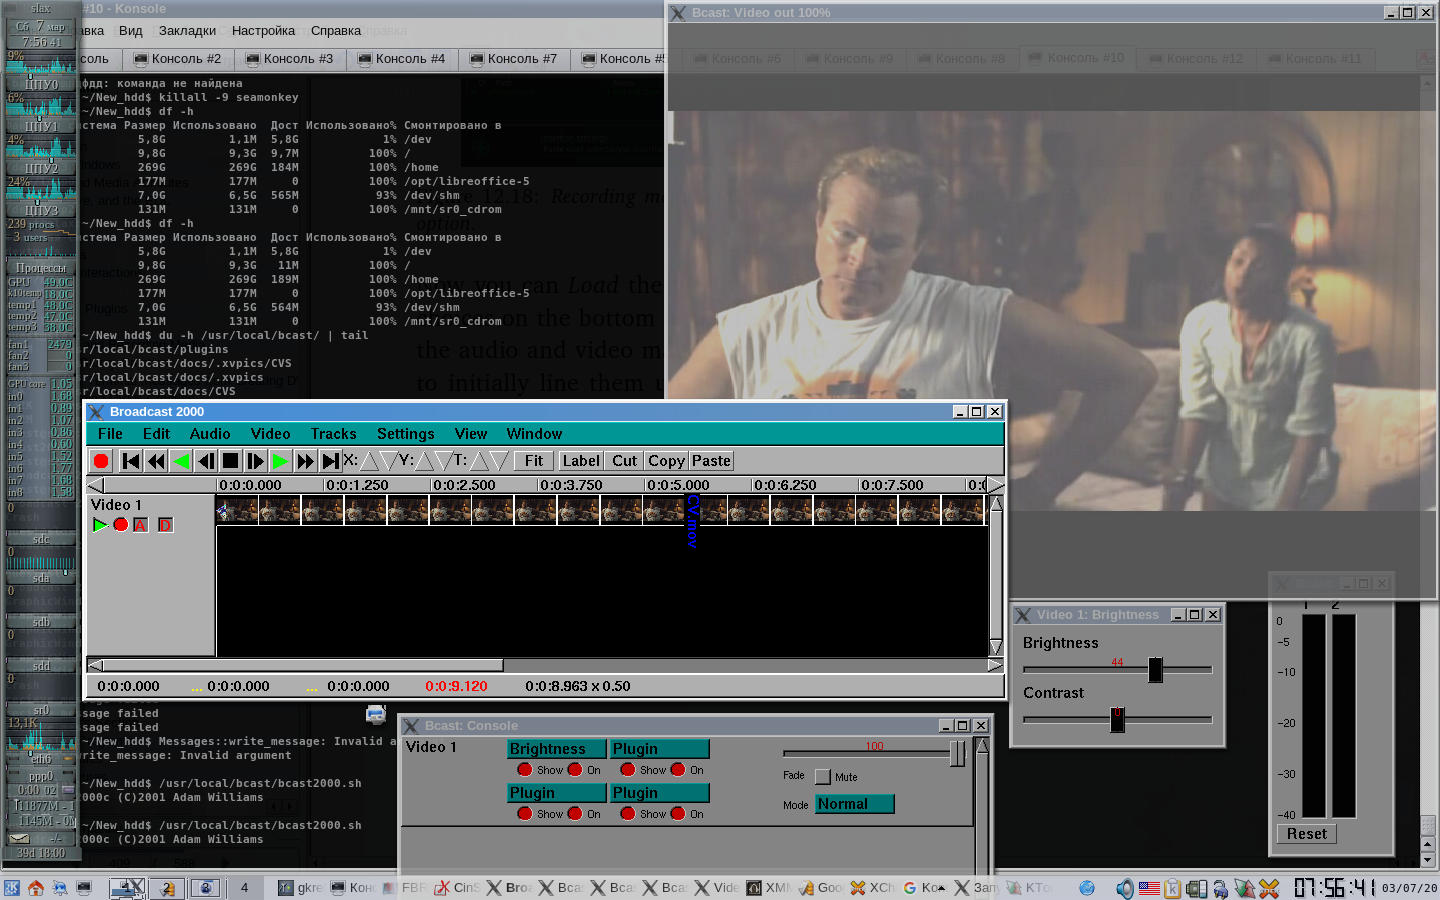This screenshot has width=1440, height=900.
Task: Jump to the end of the timeline
Action: [331, 461]
